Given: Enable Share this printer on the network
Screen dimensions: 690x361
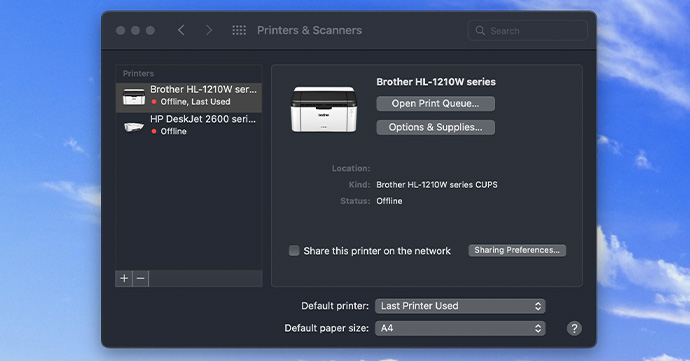Looking at the screenshot, I should click(294, 250).
